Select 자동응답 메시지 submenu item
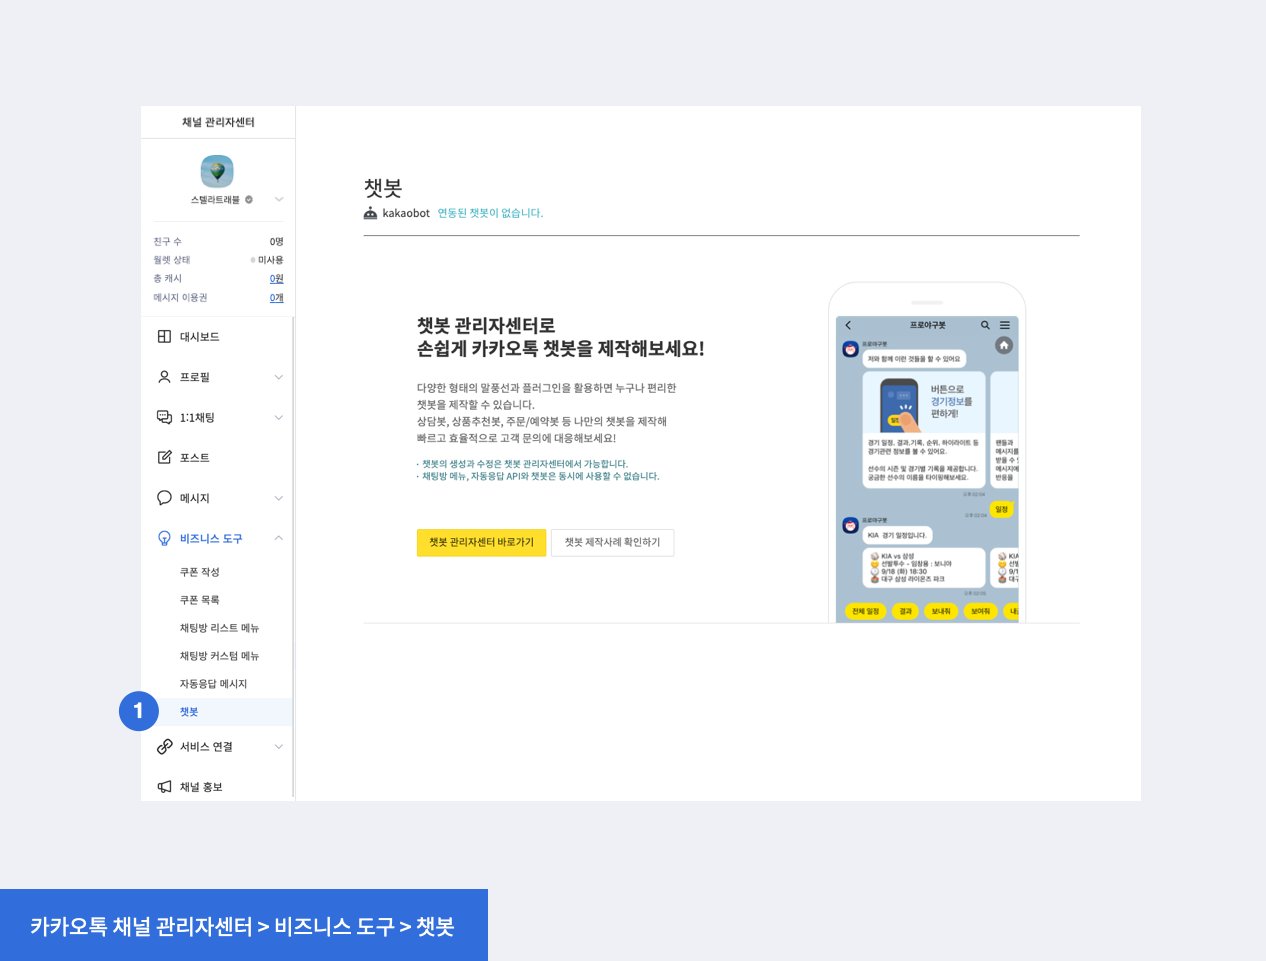The width and height of the screenshot is (1266, 961). 213,684
